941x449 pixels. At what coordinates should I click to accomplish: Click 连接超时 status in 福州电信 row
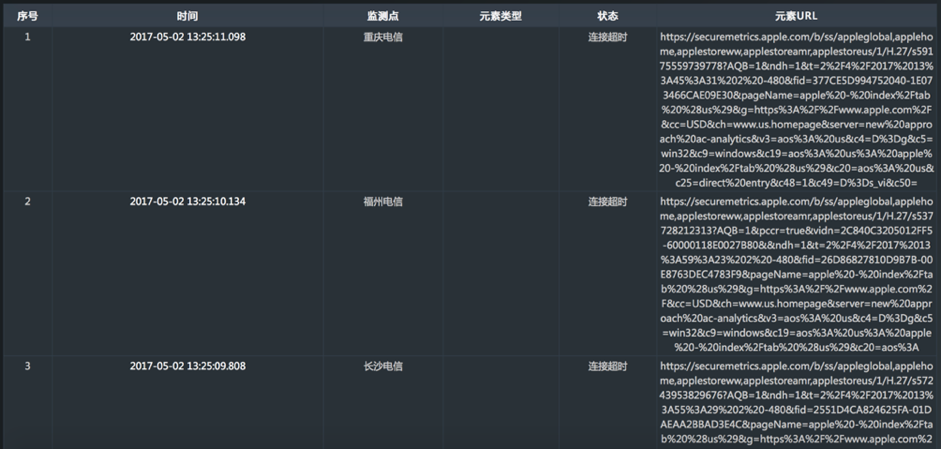[607, 201]
